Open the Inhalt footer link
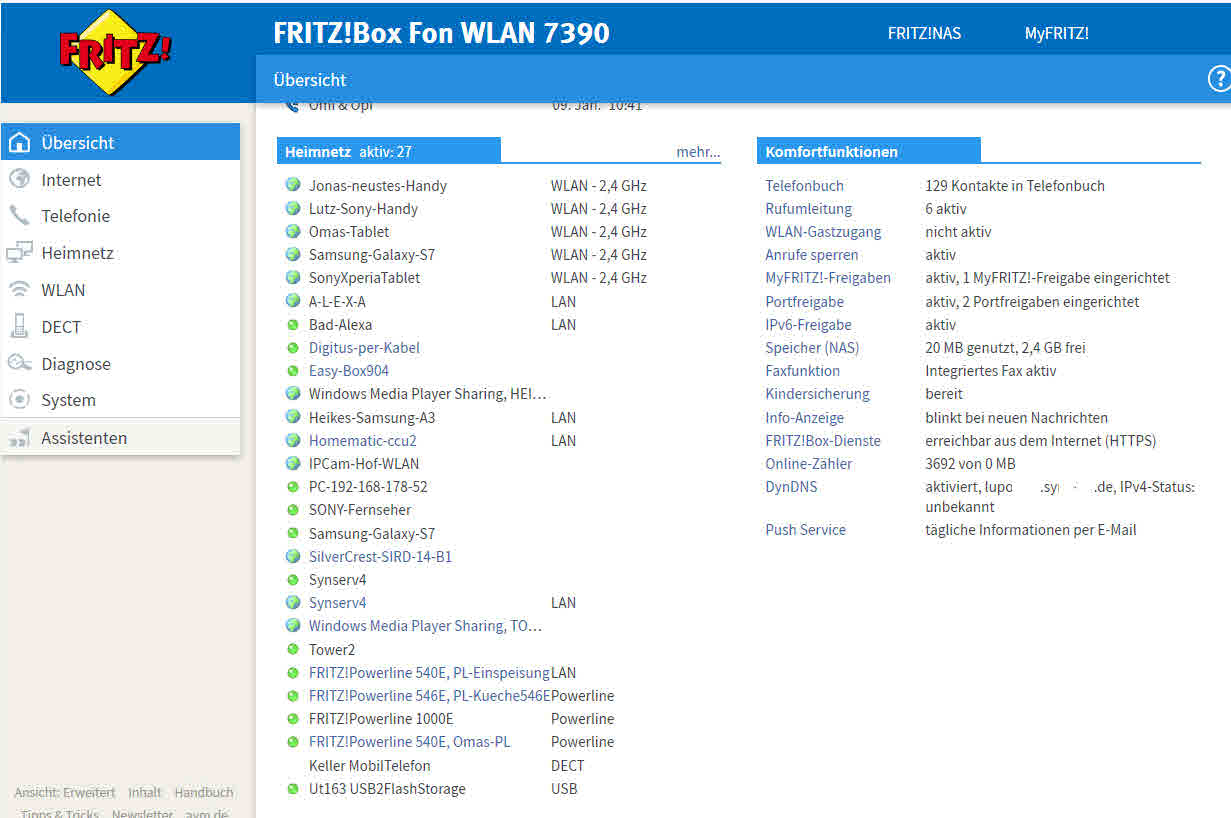The width and height of the screenshot is (1231, 818). [145, 792]
